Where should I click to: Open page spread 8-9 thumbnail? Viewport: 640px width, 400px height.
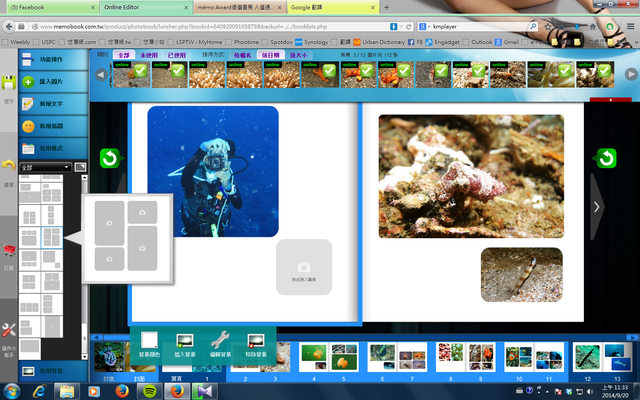point(466,357)
